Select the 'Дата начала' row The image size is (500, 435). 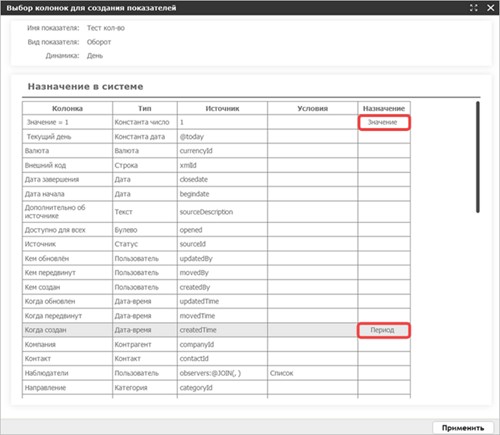(x=216, y=194)
